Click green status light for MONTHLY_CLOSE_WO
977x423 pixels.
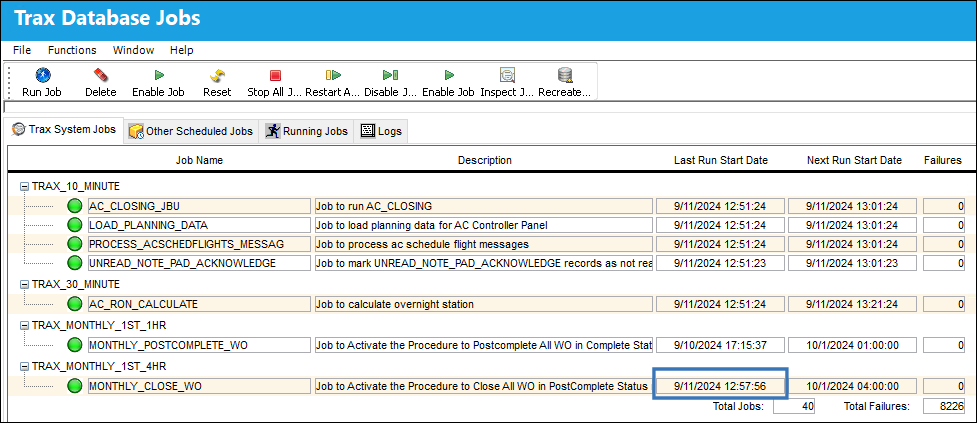point(75,386)
